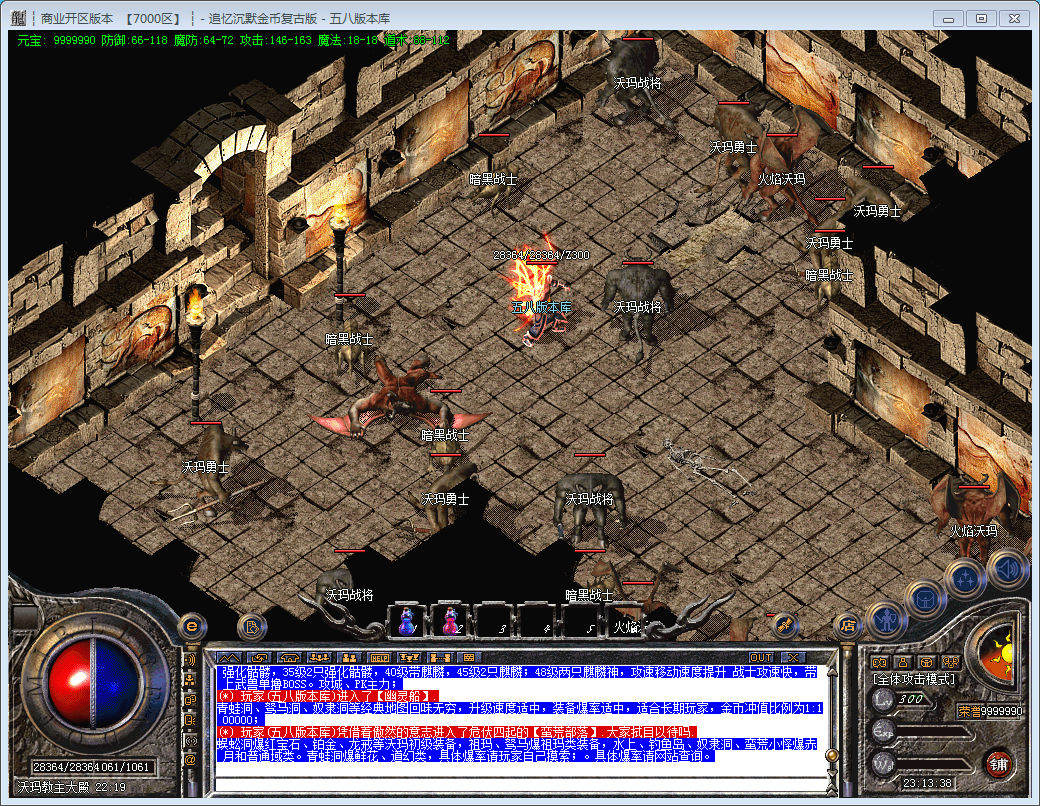Click the two-people icon in chat toolbar
1040x806 pixels.
point(350,657)
